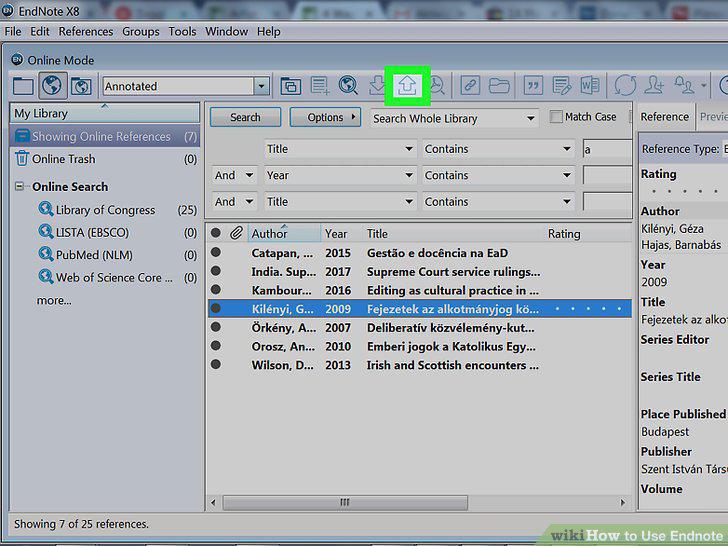Toggle read status dot for India. Sup row

[215, 271]
